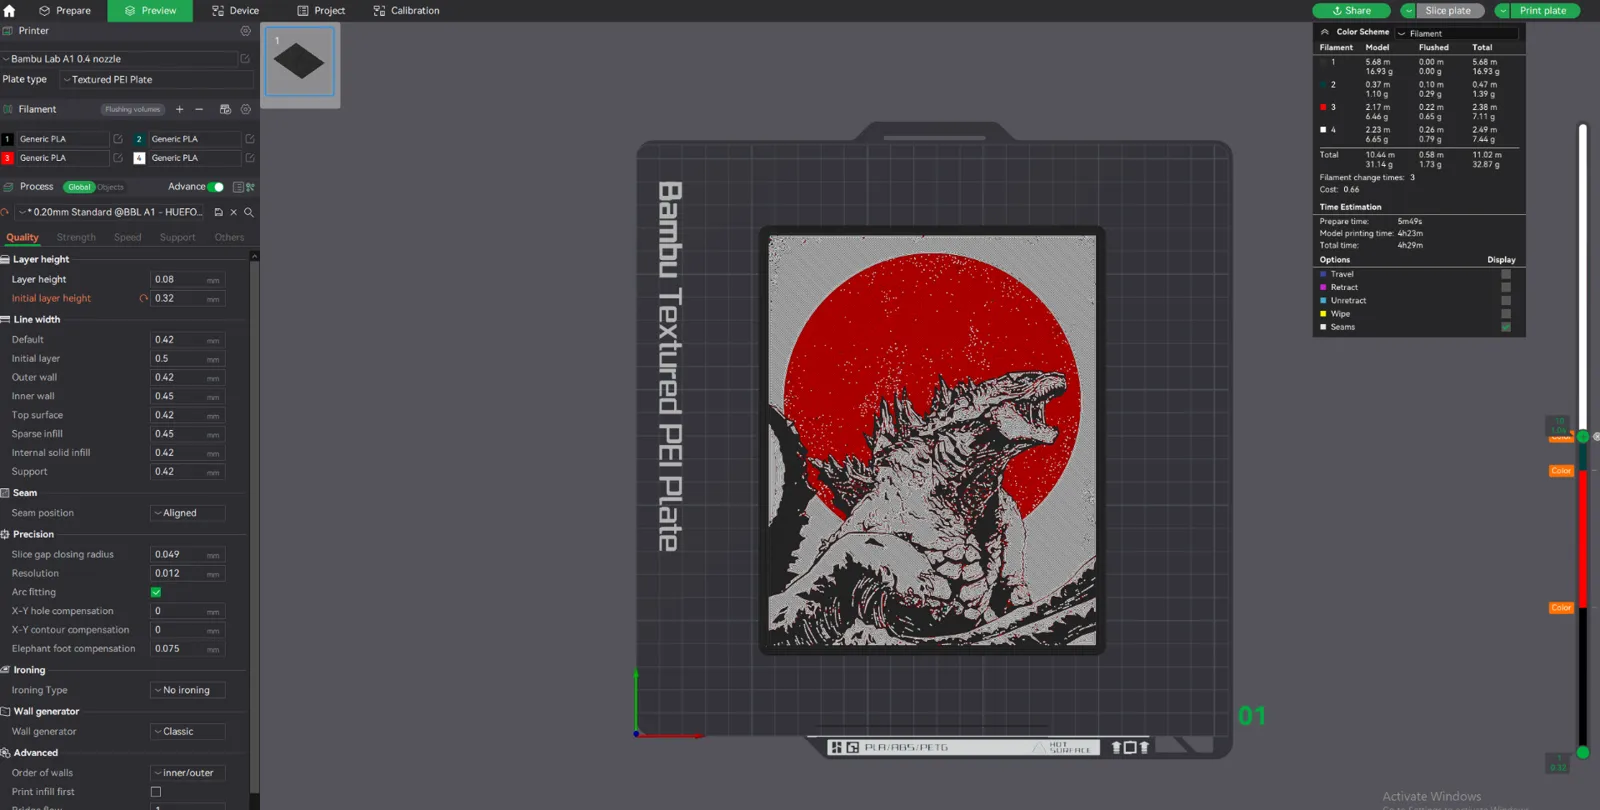Click the Print plate button
This screenshot has width=1600, height=810.
pos(1544,11)
